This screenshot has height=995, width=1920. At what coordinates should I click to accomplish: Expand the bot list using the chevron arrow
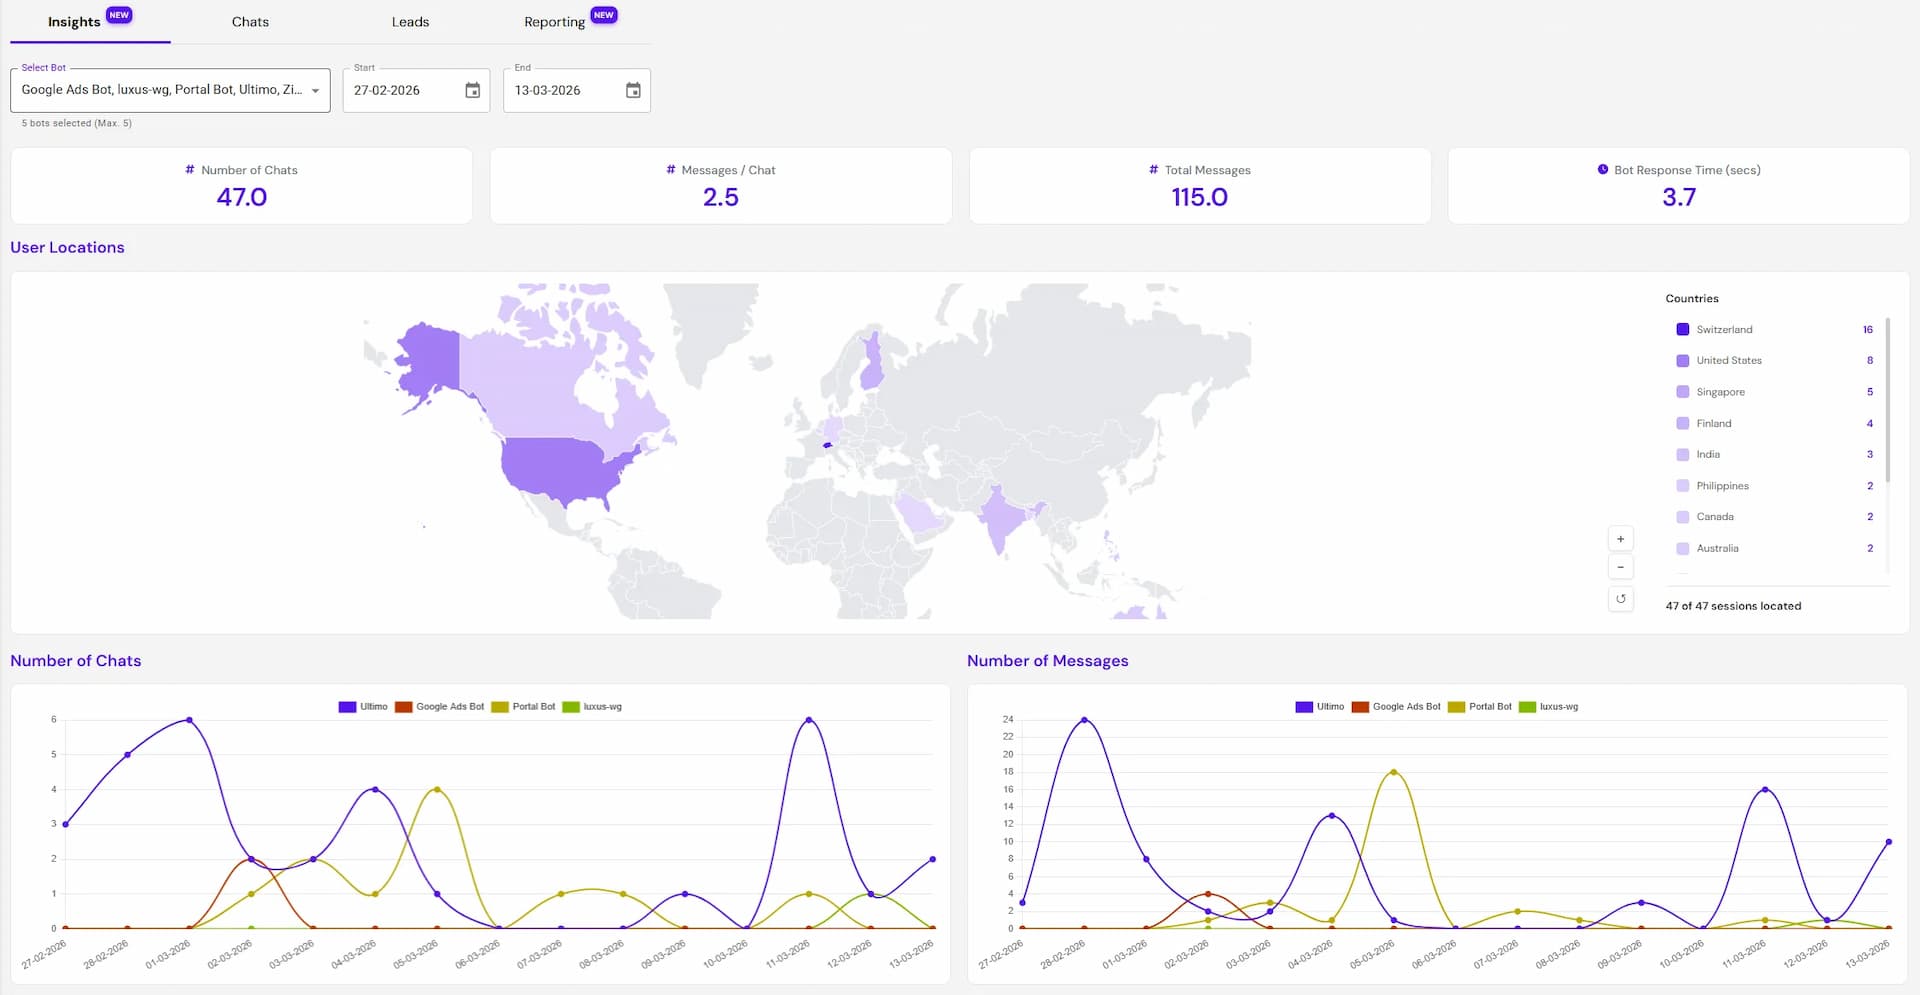316,90
